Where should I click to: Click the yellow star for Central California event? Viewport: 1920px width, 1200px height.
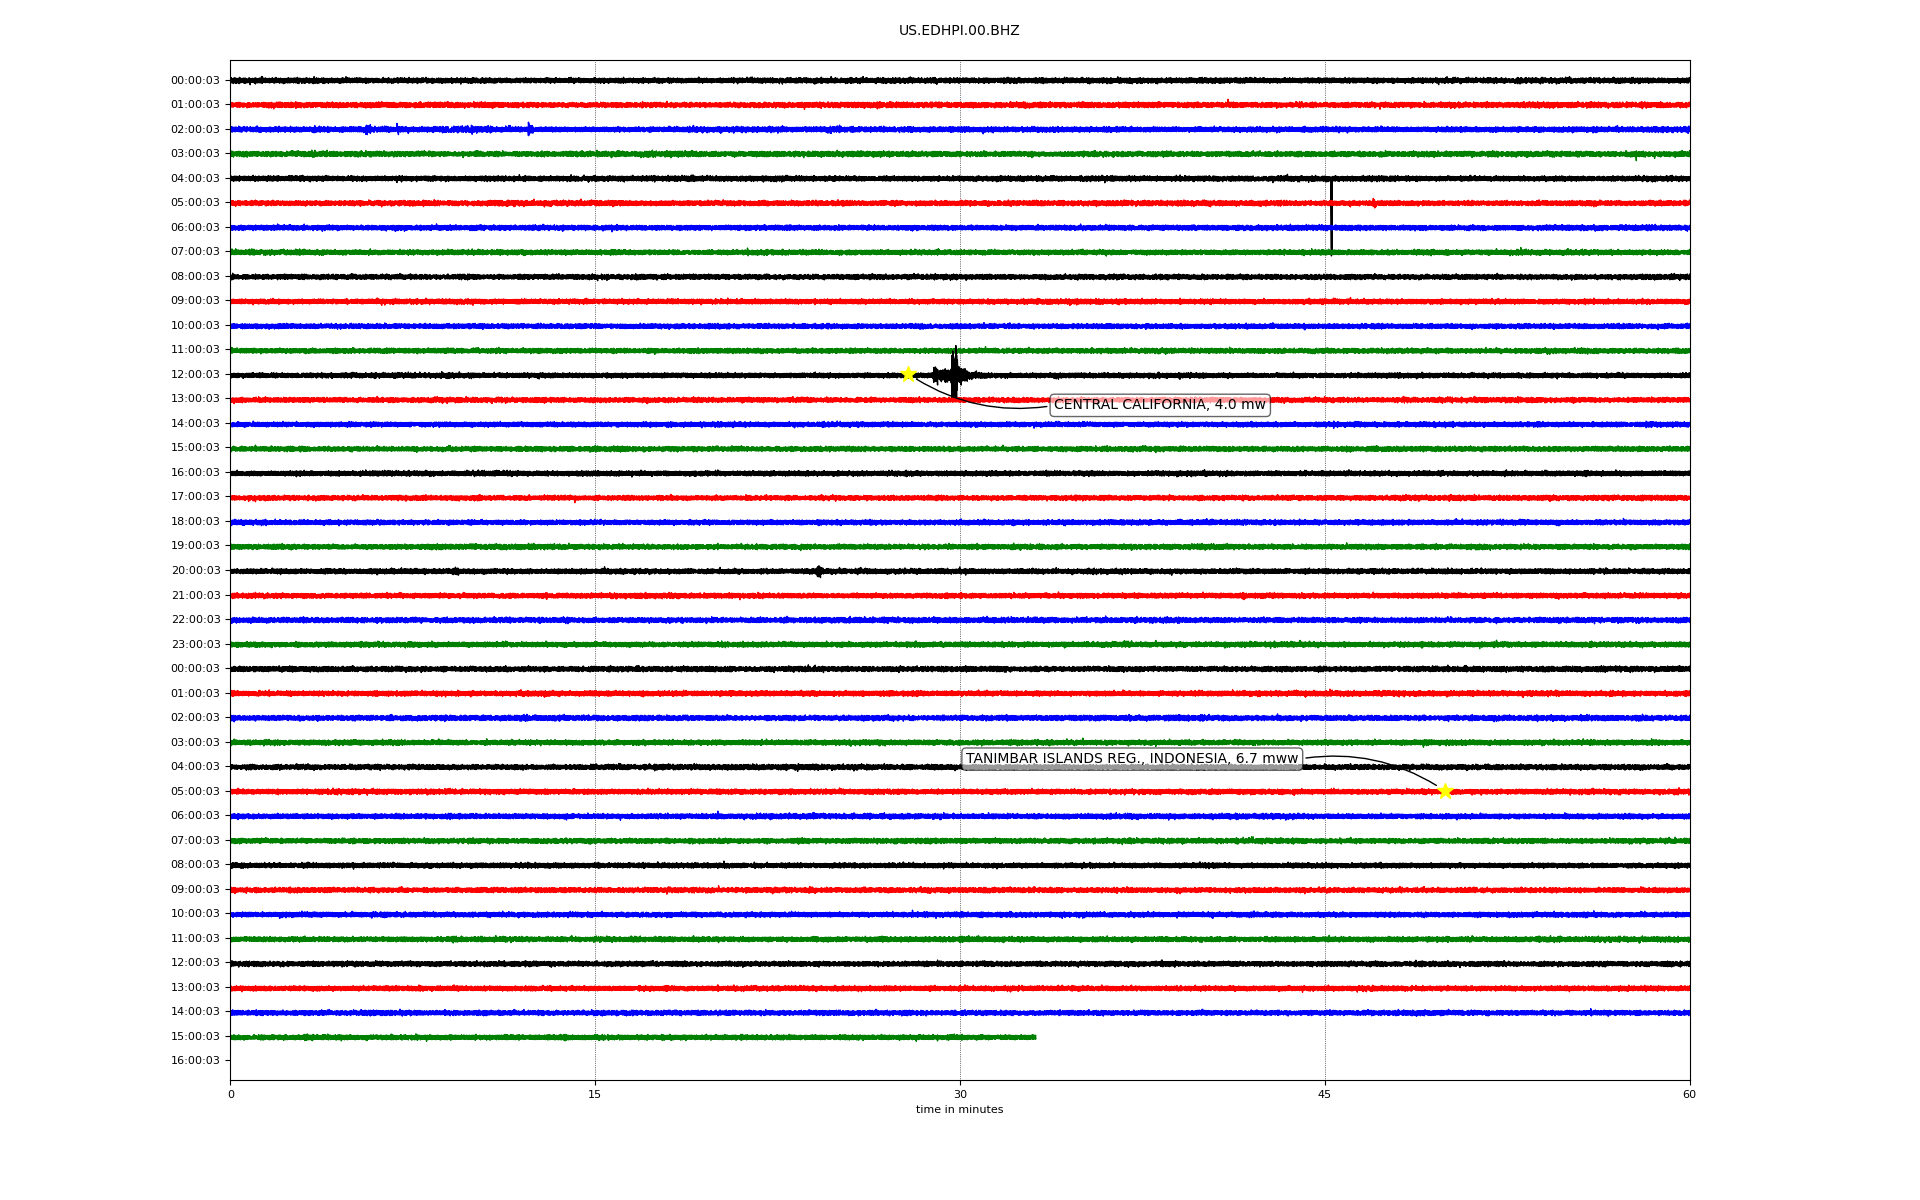pos(908,374)
